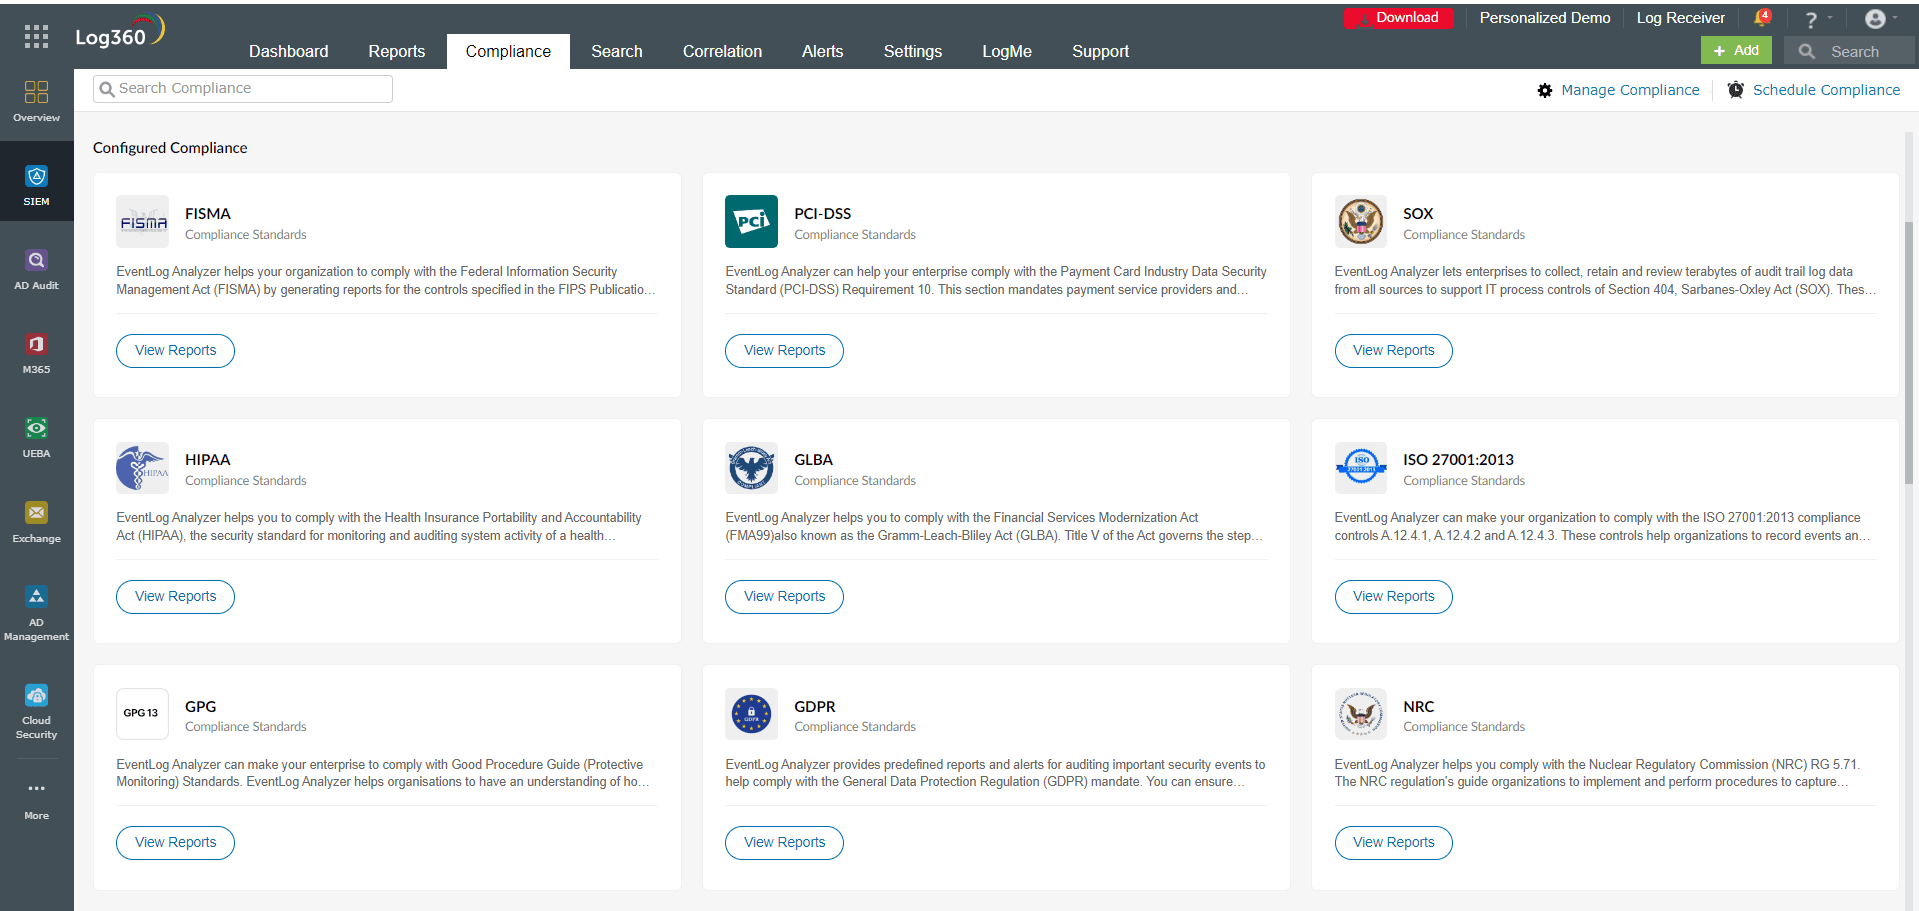
Task: Click the page vertical scrollbar
Action: tap(1909, 352)
